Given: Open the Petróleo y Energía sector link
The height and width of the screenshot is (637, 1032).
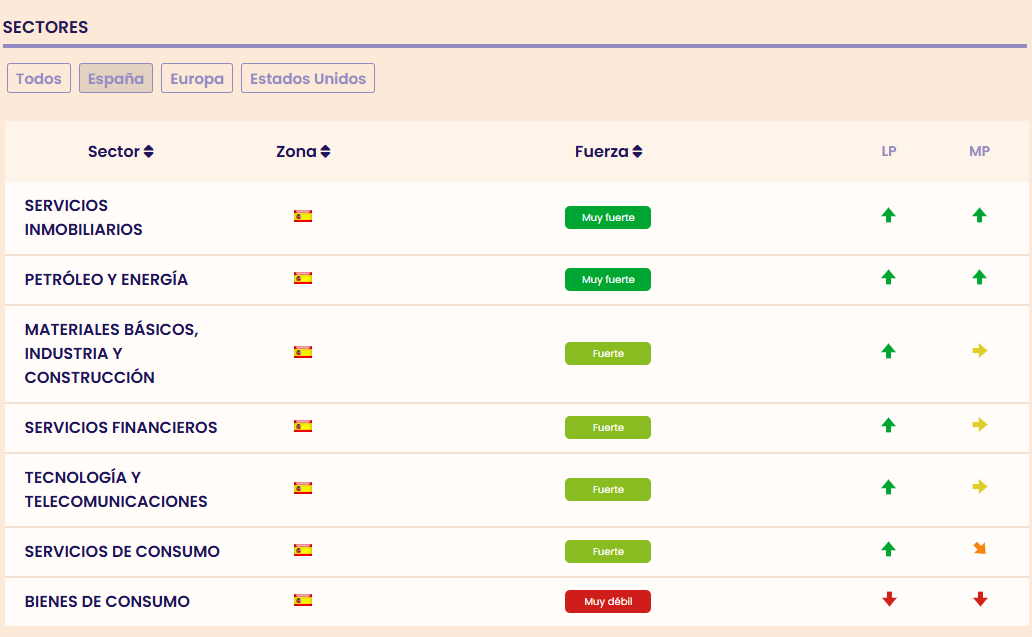Looking at the screenshot, I should point(106,280).
